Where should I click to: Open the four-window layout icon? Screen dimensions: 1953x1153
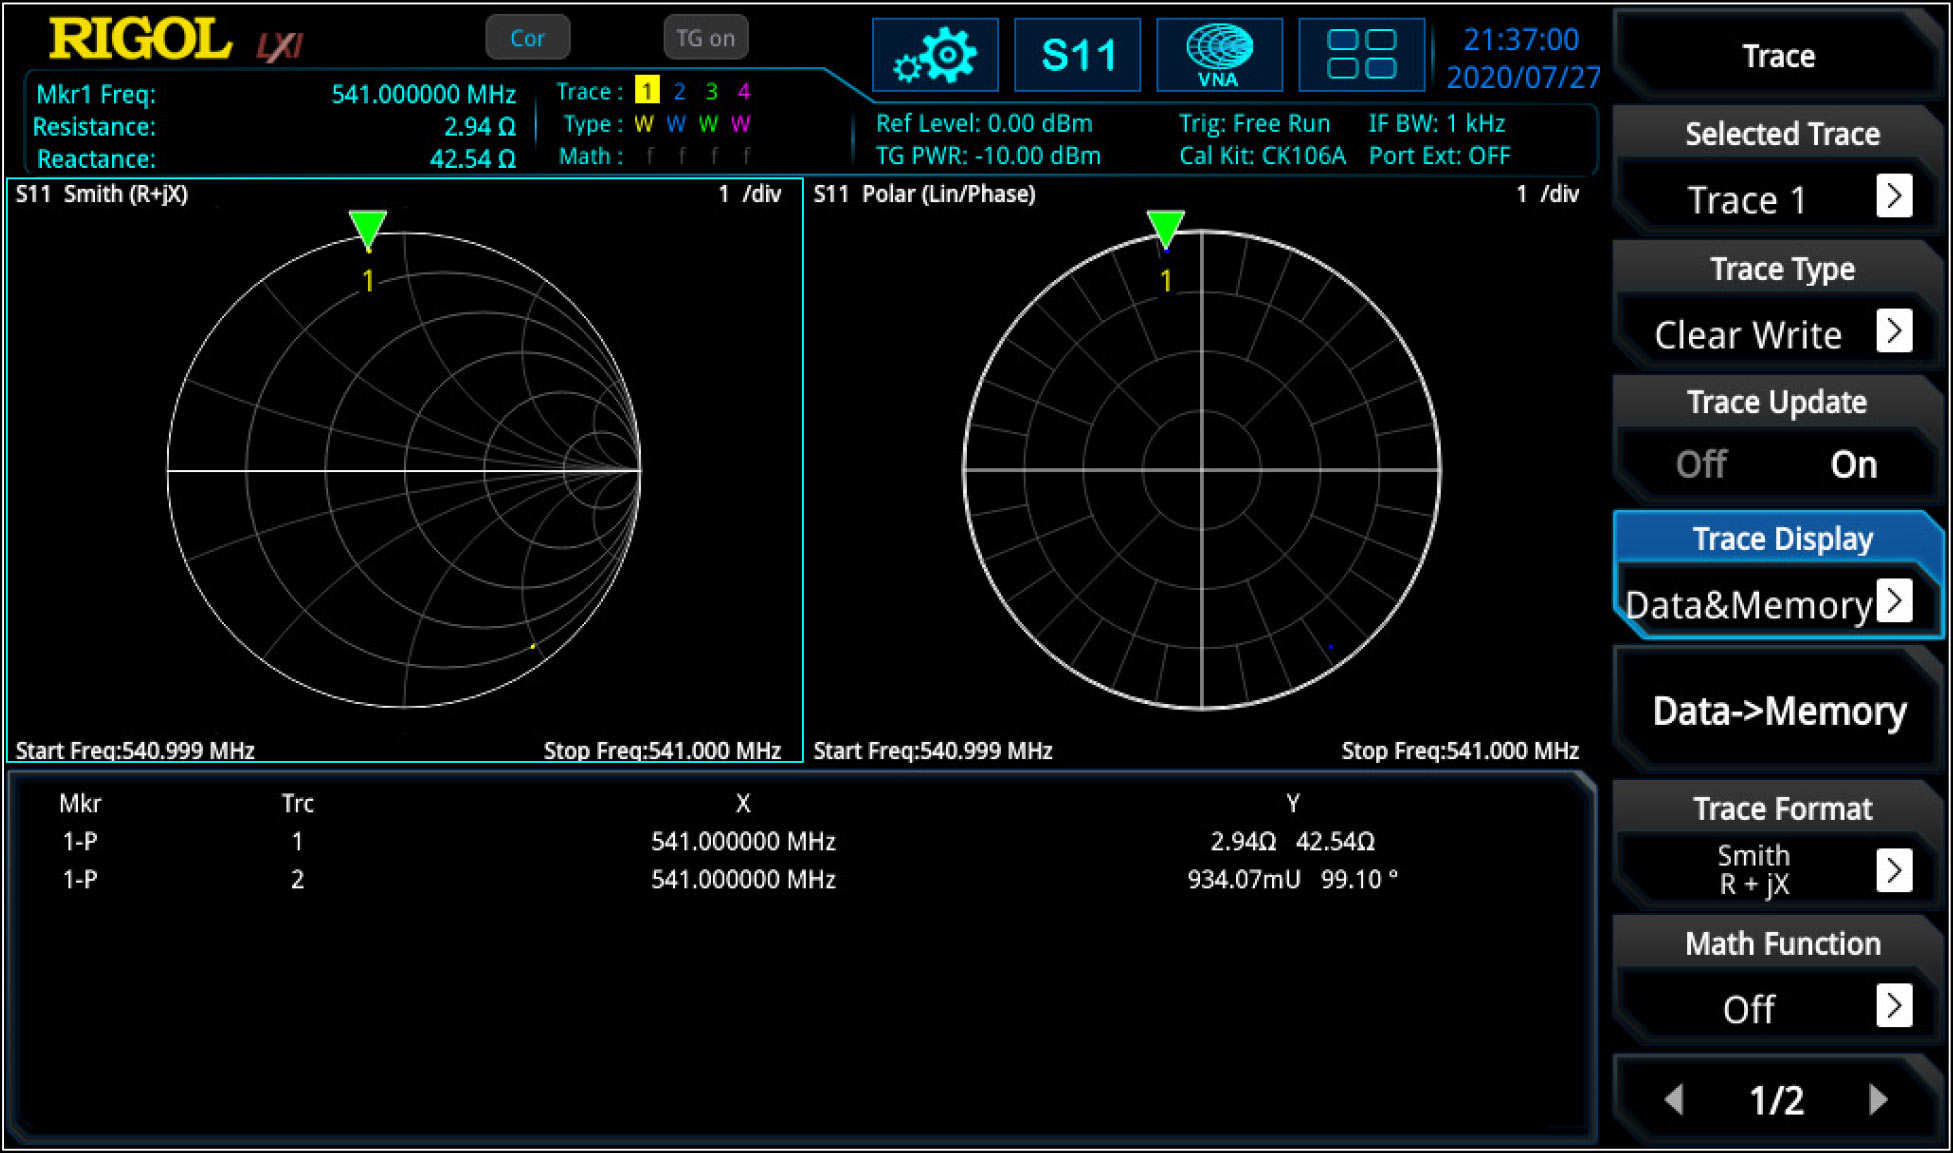pyautogui.click(x=1361, y=55)
